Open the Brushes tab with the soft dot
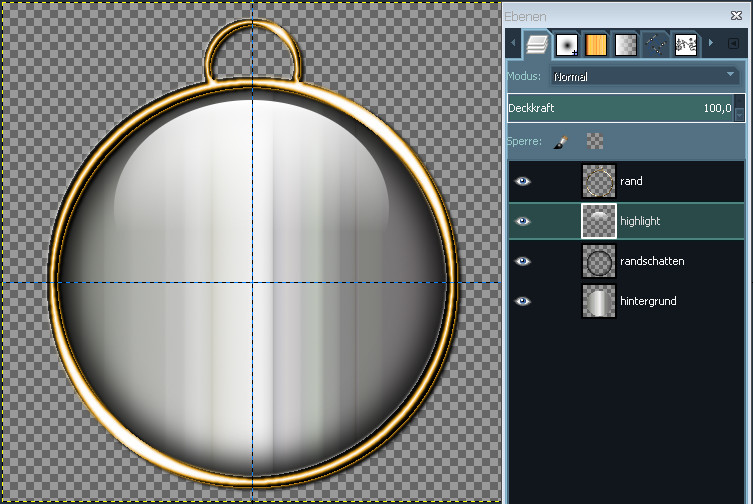 (567, 44)
